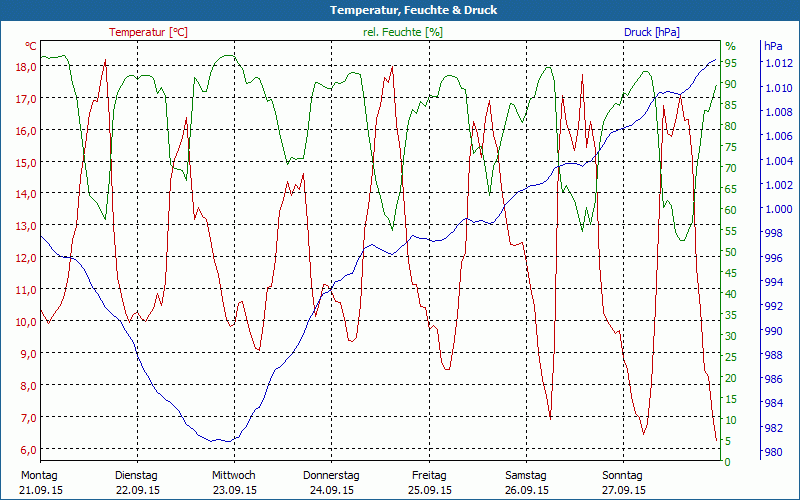
Task: Click the '13,0' temperature axis value
Action: [x=26, y=226]
